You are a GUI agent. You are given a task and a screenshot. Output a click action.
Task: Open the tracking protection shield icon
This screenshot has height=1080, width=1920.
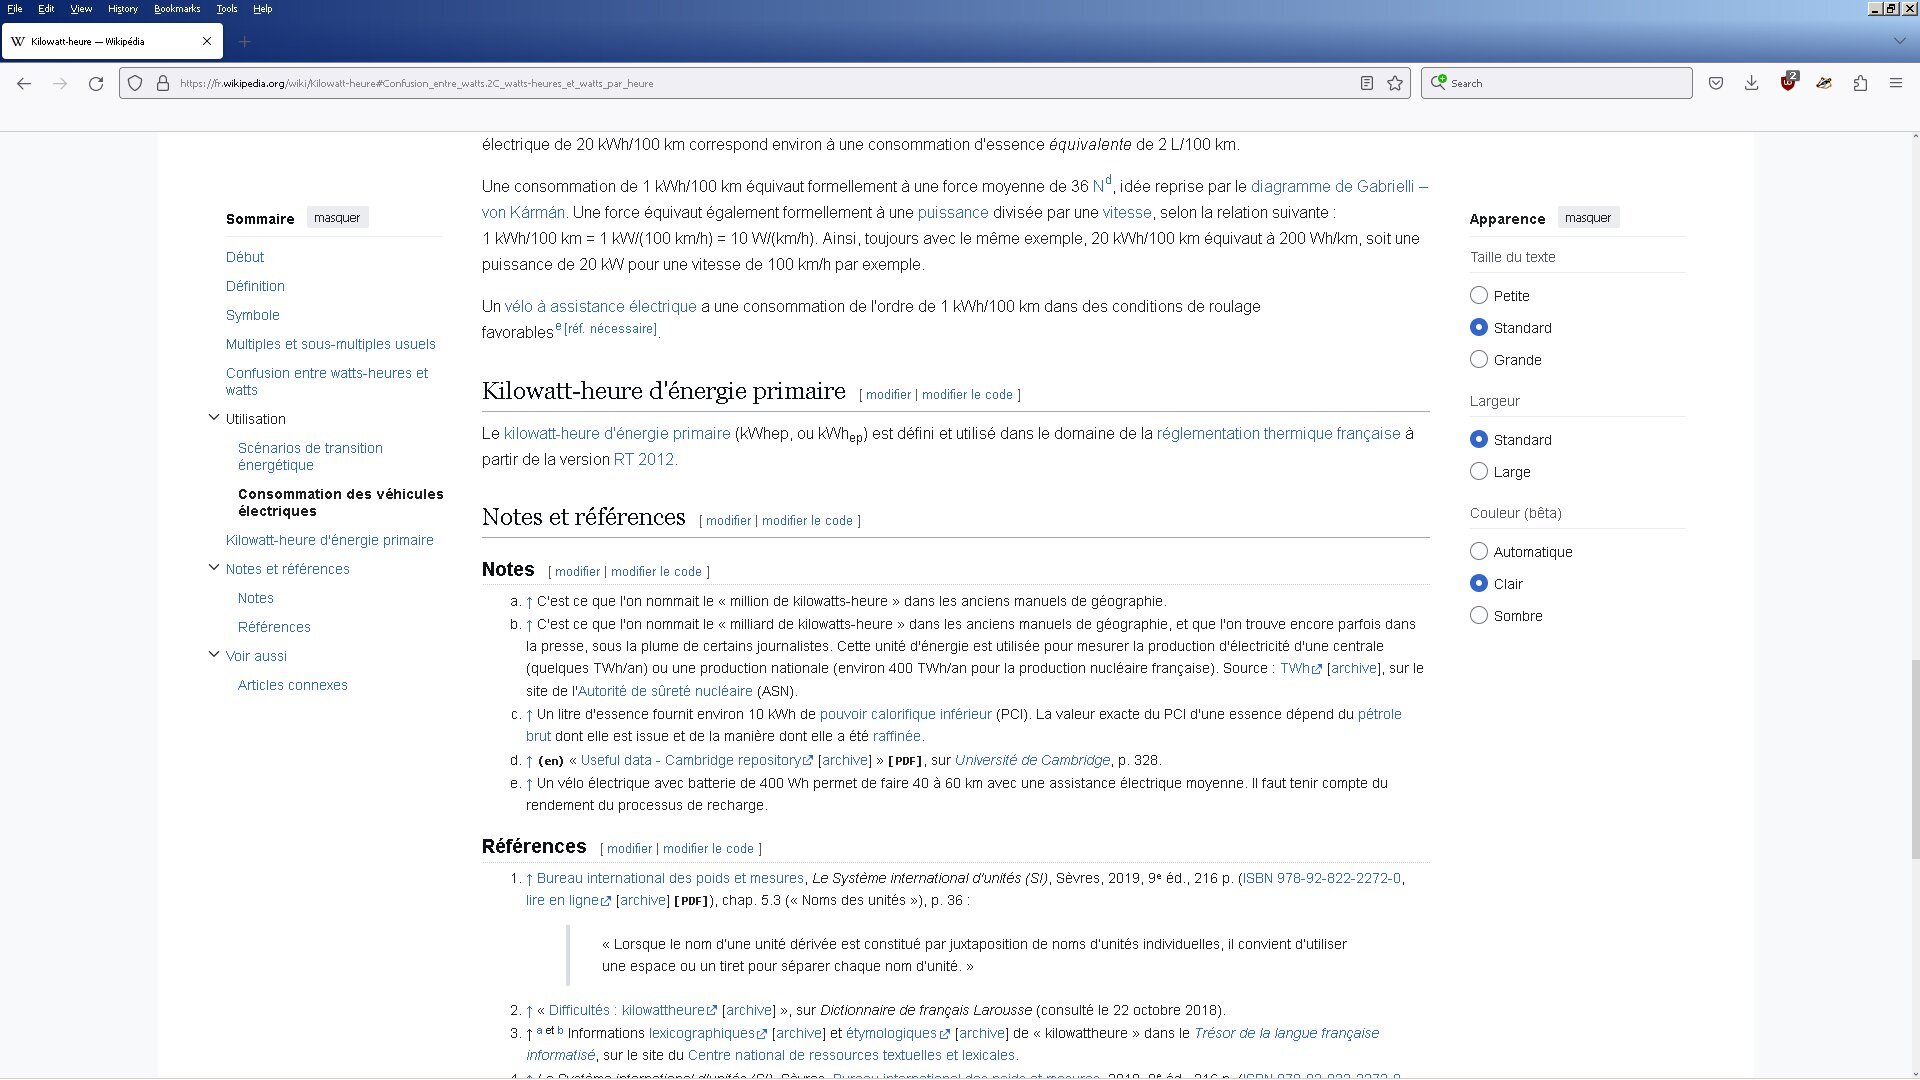pos(135,83)
